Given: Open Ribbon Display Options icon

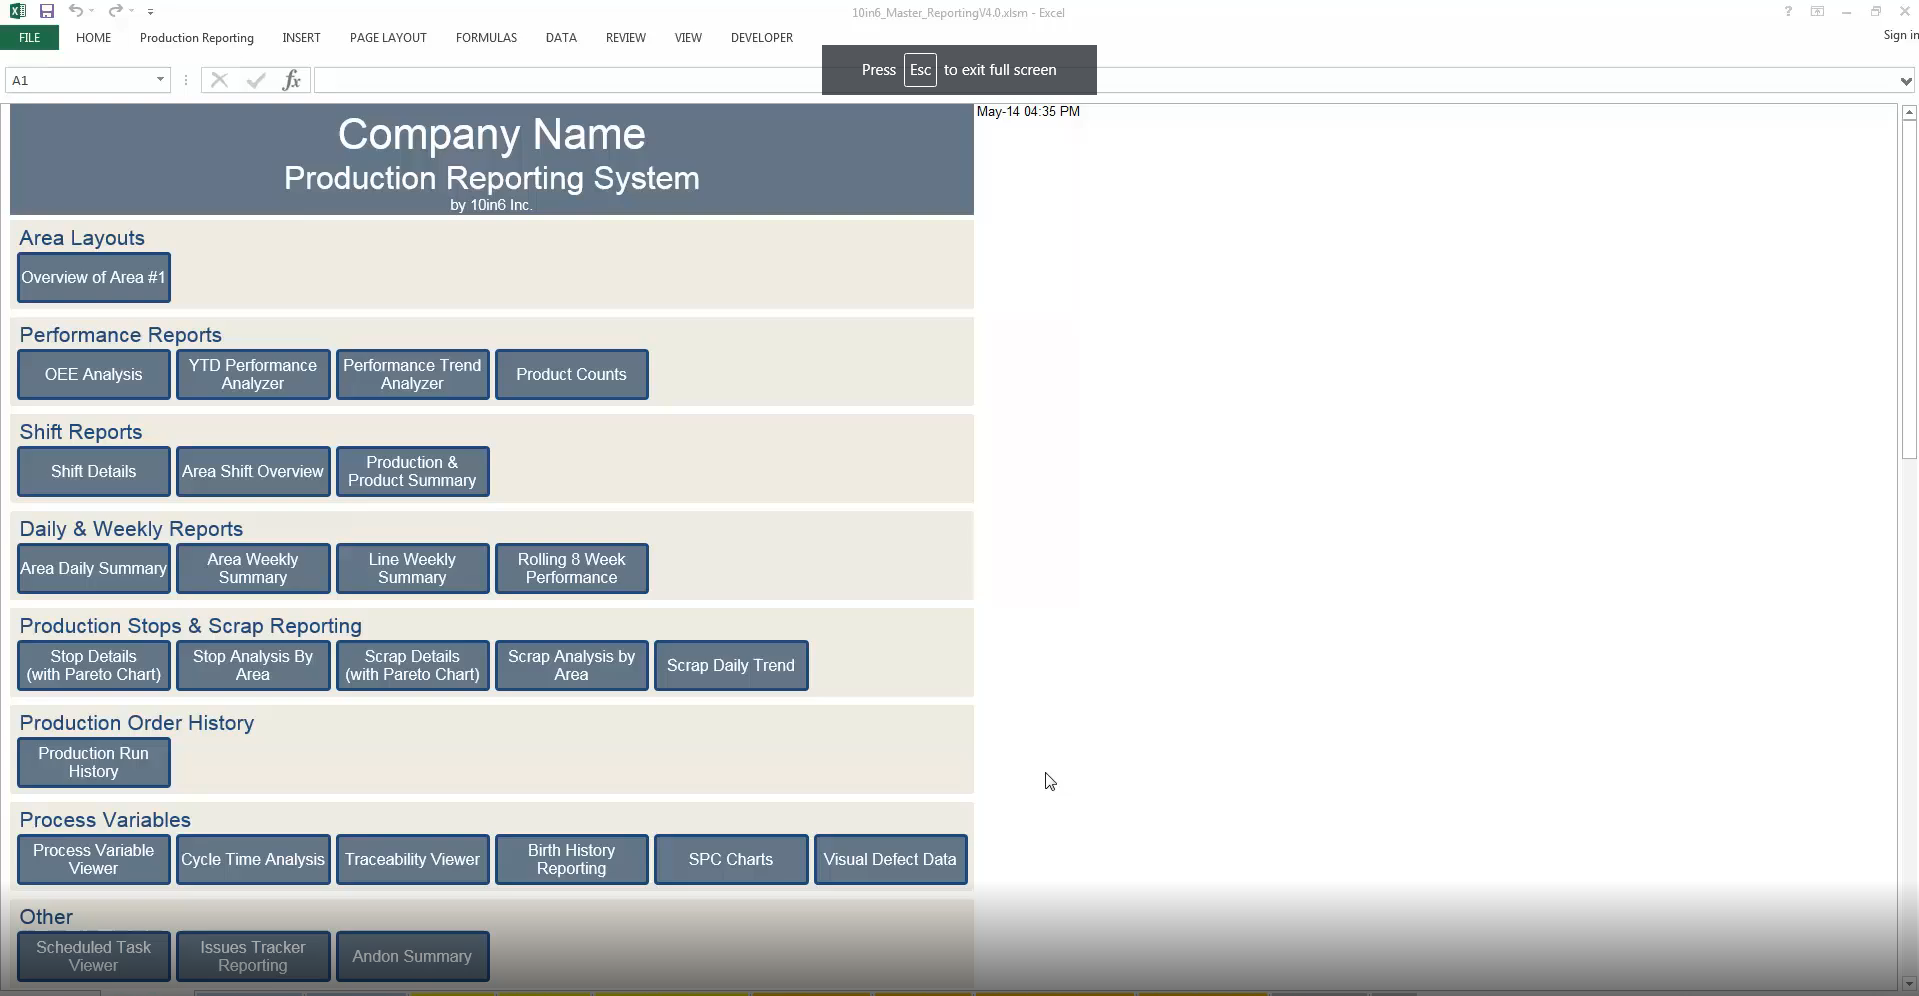Looking at the screenshot, I should point(1816,11).
